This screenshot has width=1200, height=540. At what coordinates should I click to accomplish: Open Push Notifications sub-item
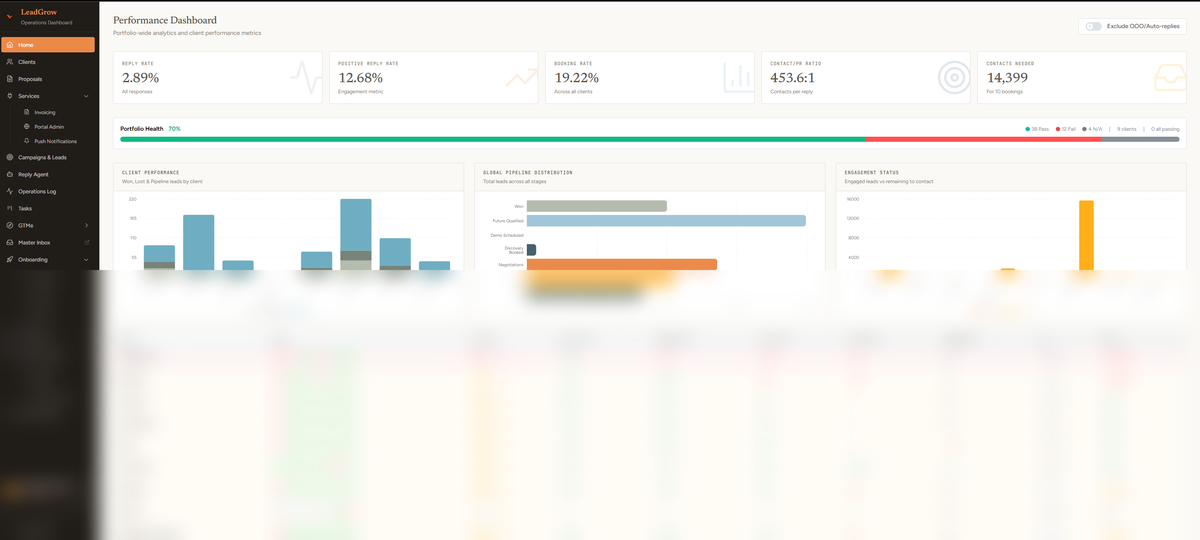55,141
